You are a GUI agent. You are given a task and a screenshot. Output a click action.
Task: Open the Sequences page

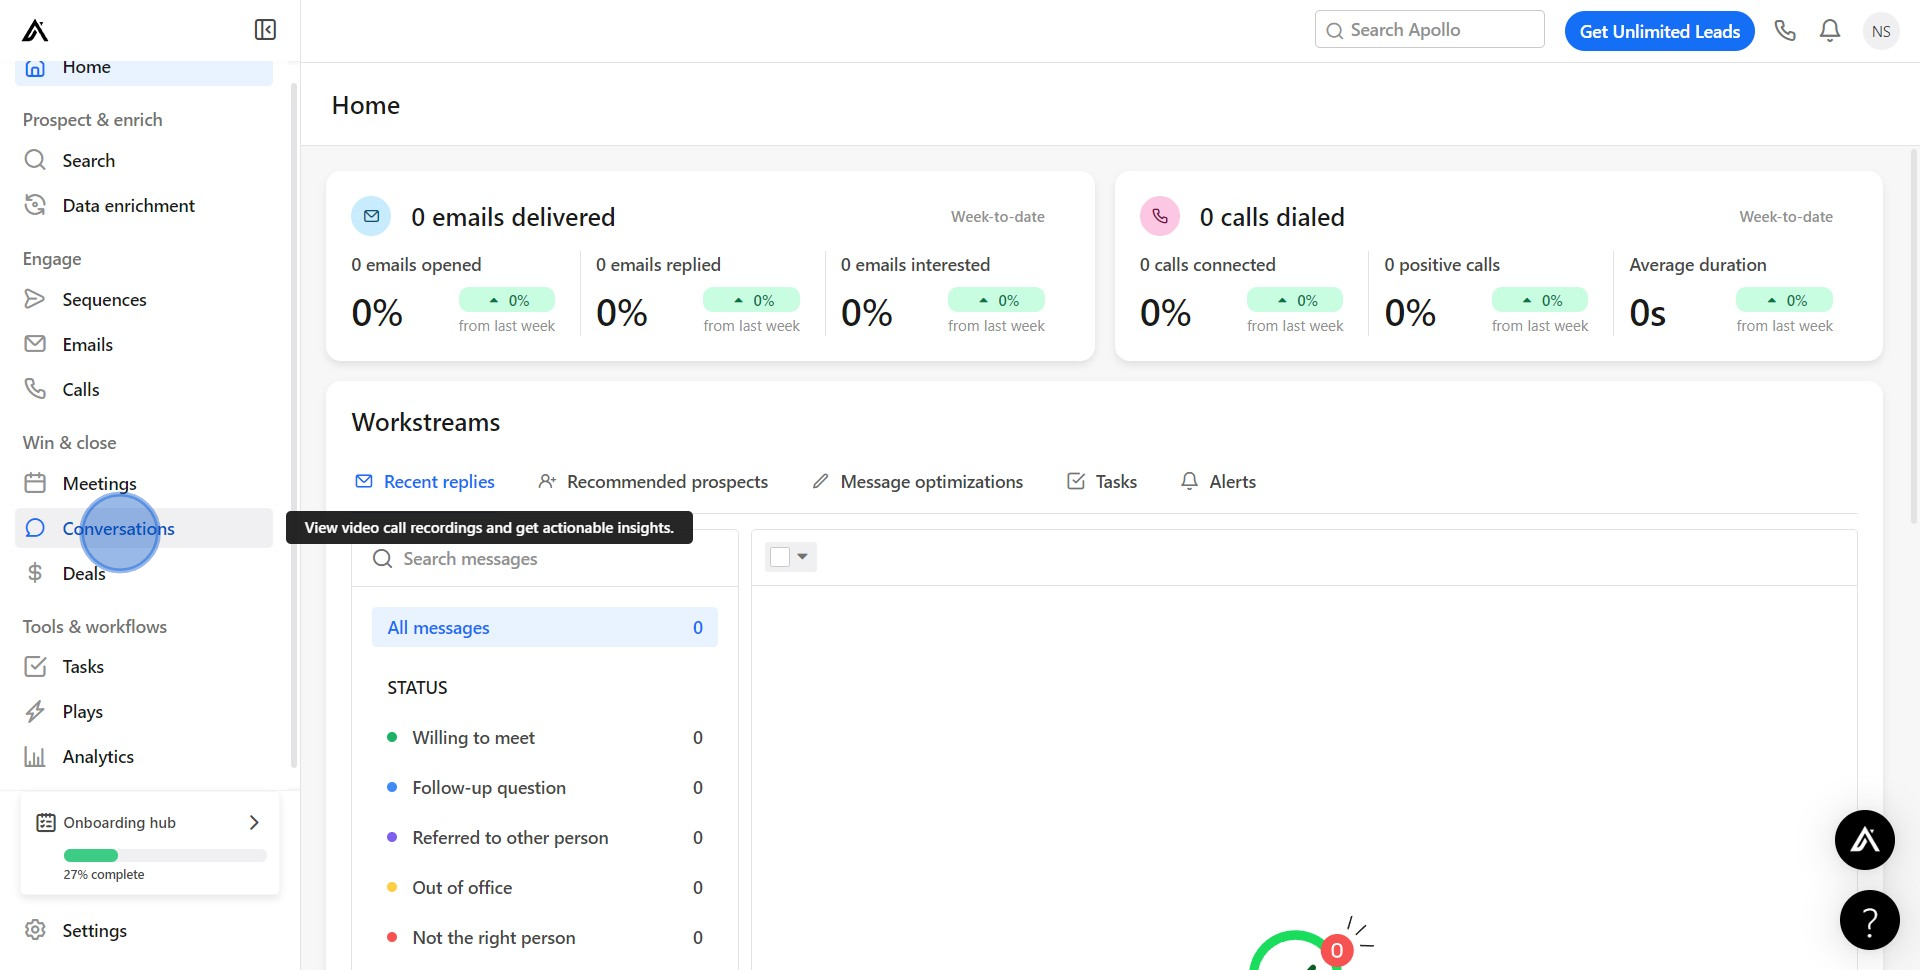point(144,299)
